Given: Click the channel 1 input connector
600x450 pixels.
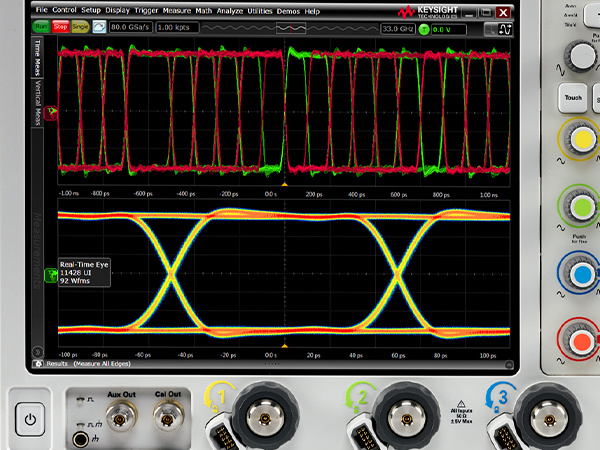Looking at the screenshot, I should click(x=265, y=416).
